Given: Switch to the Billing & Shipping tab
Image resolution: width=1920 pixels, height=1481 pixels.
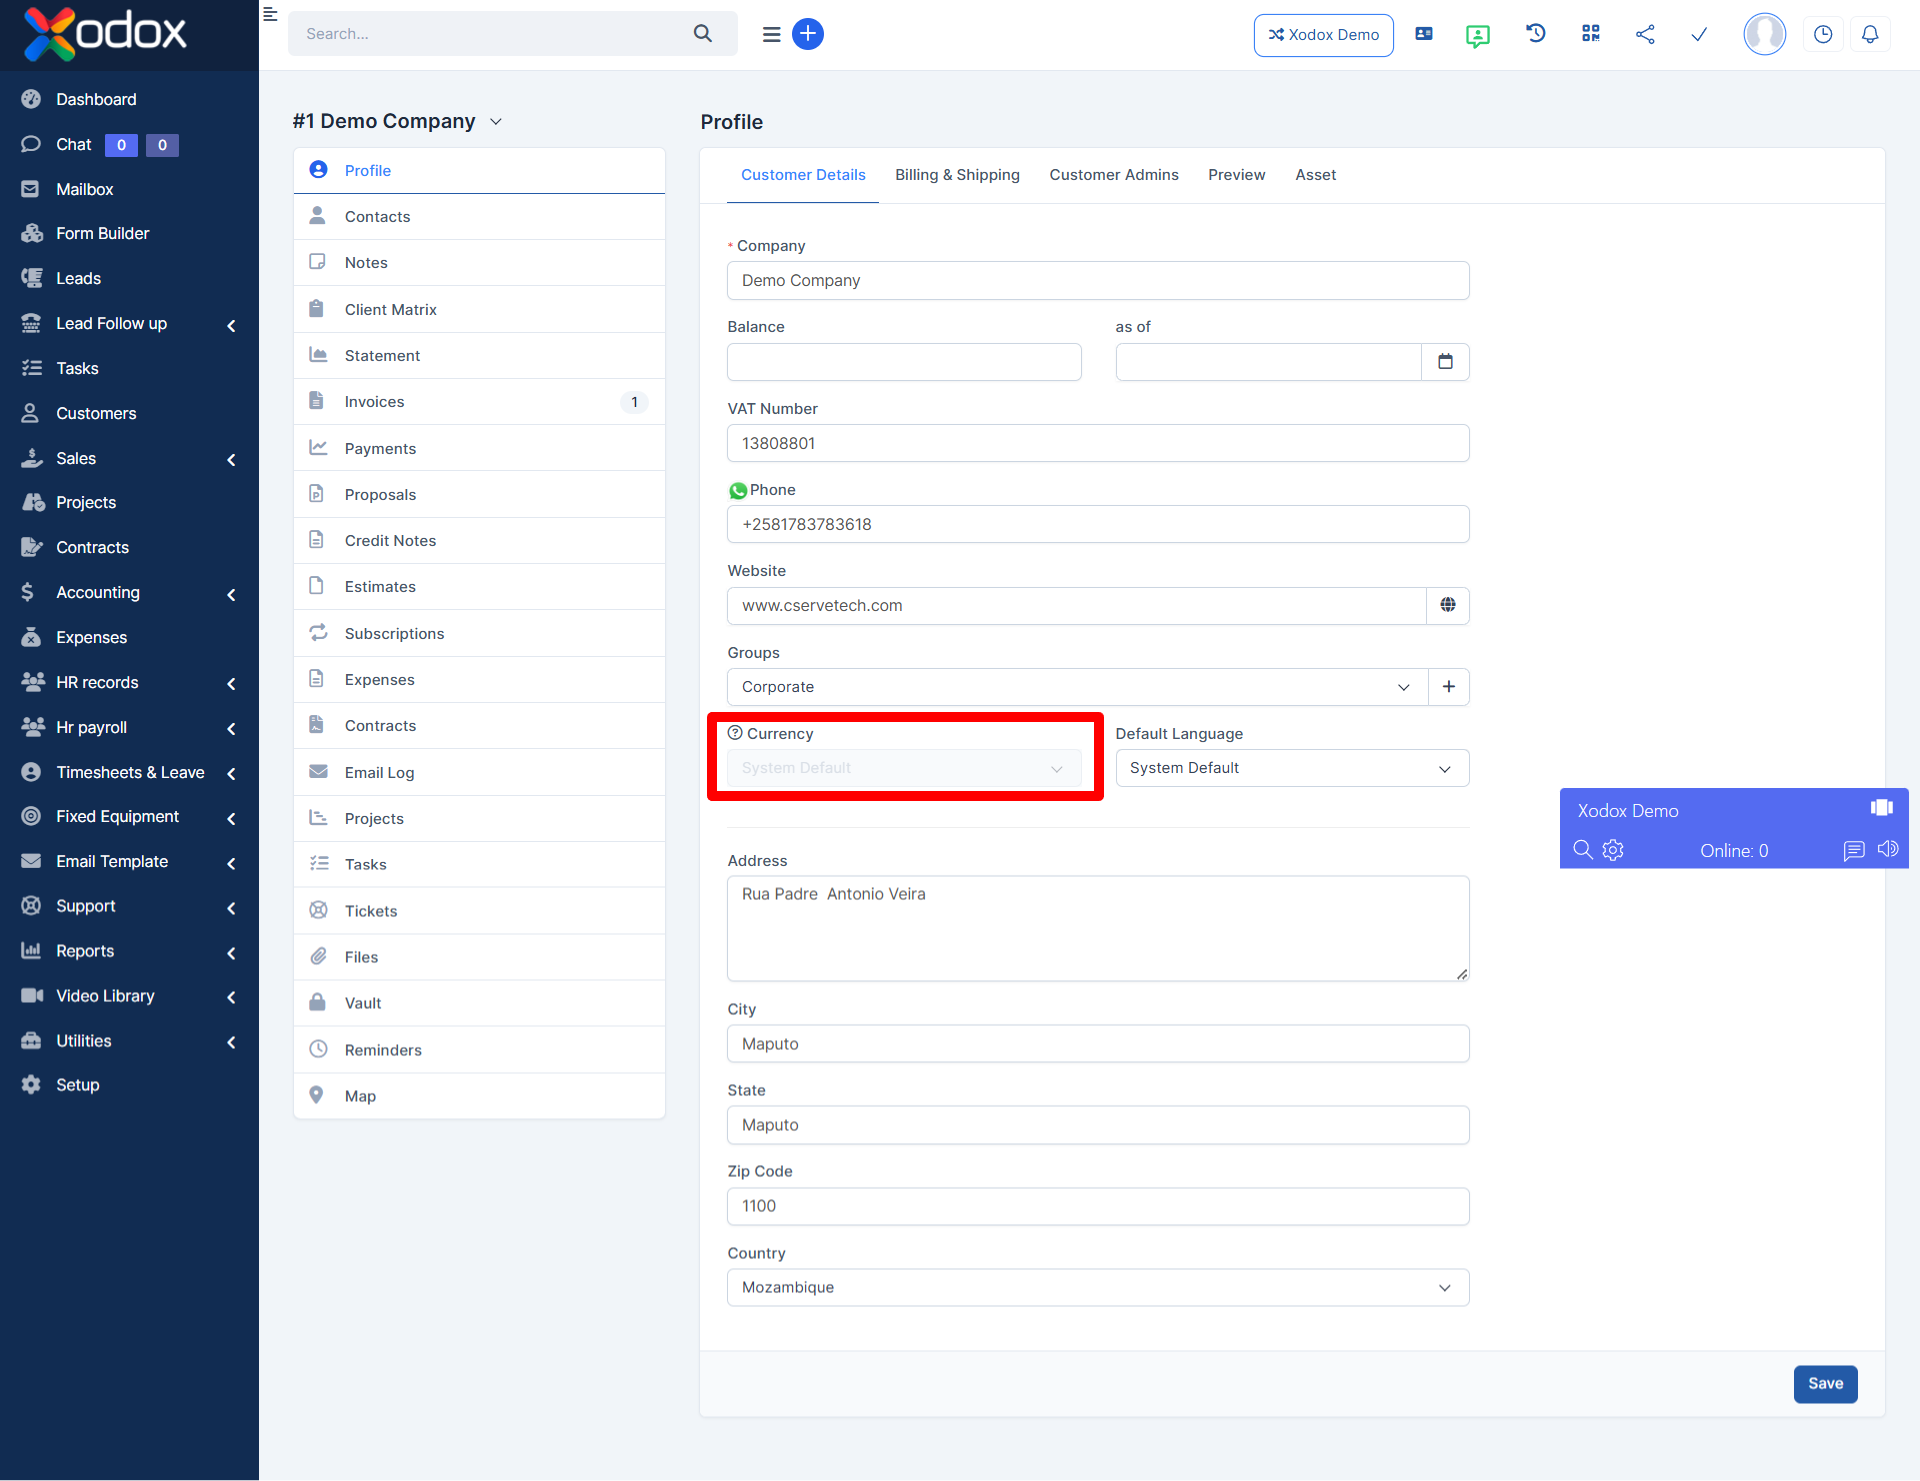Looking at the screenshot, I should coord(955,174).
